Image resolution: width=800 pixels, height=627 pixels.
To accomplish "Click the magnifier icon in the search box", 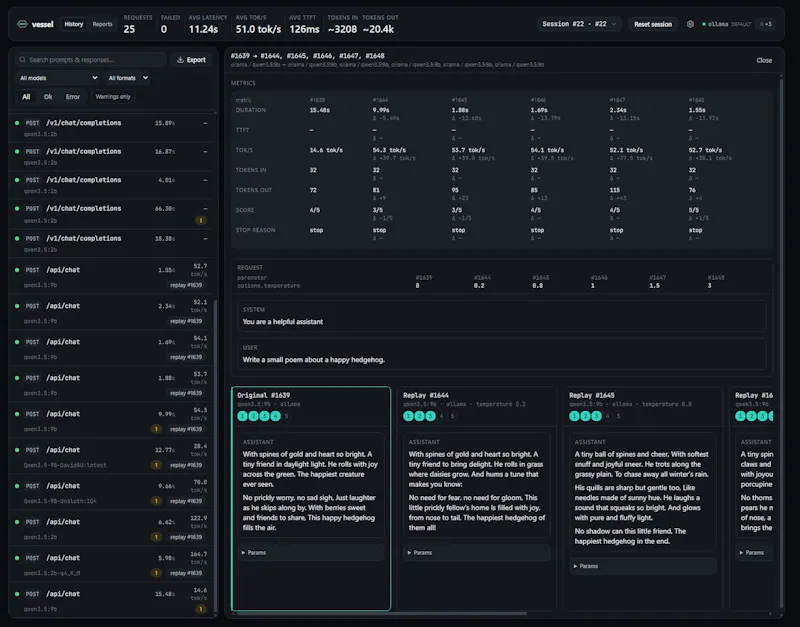I will tap(22, 60).
